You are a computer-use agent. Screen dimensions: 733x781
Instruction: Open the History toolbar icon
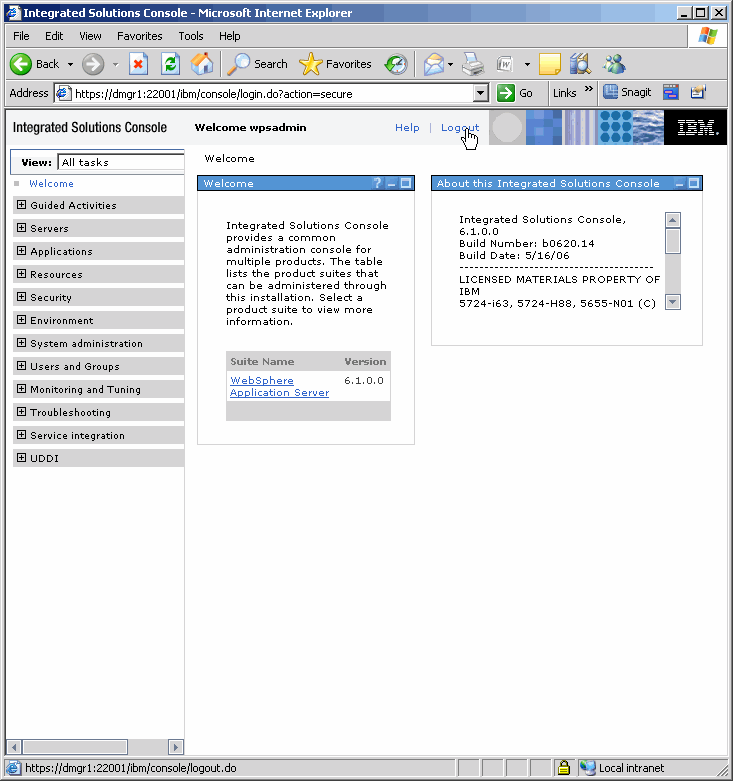[396, 64]
